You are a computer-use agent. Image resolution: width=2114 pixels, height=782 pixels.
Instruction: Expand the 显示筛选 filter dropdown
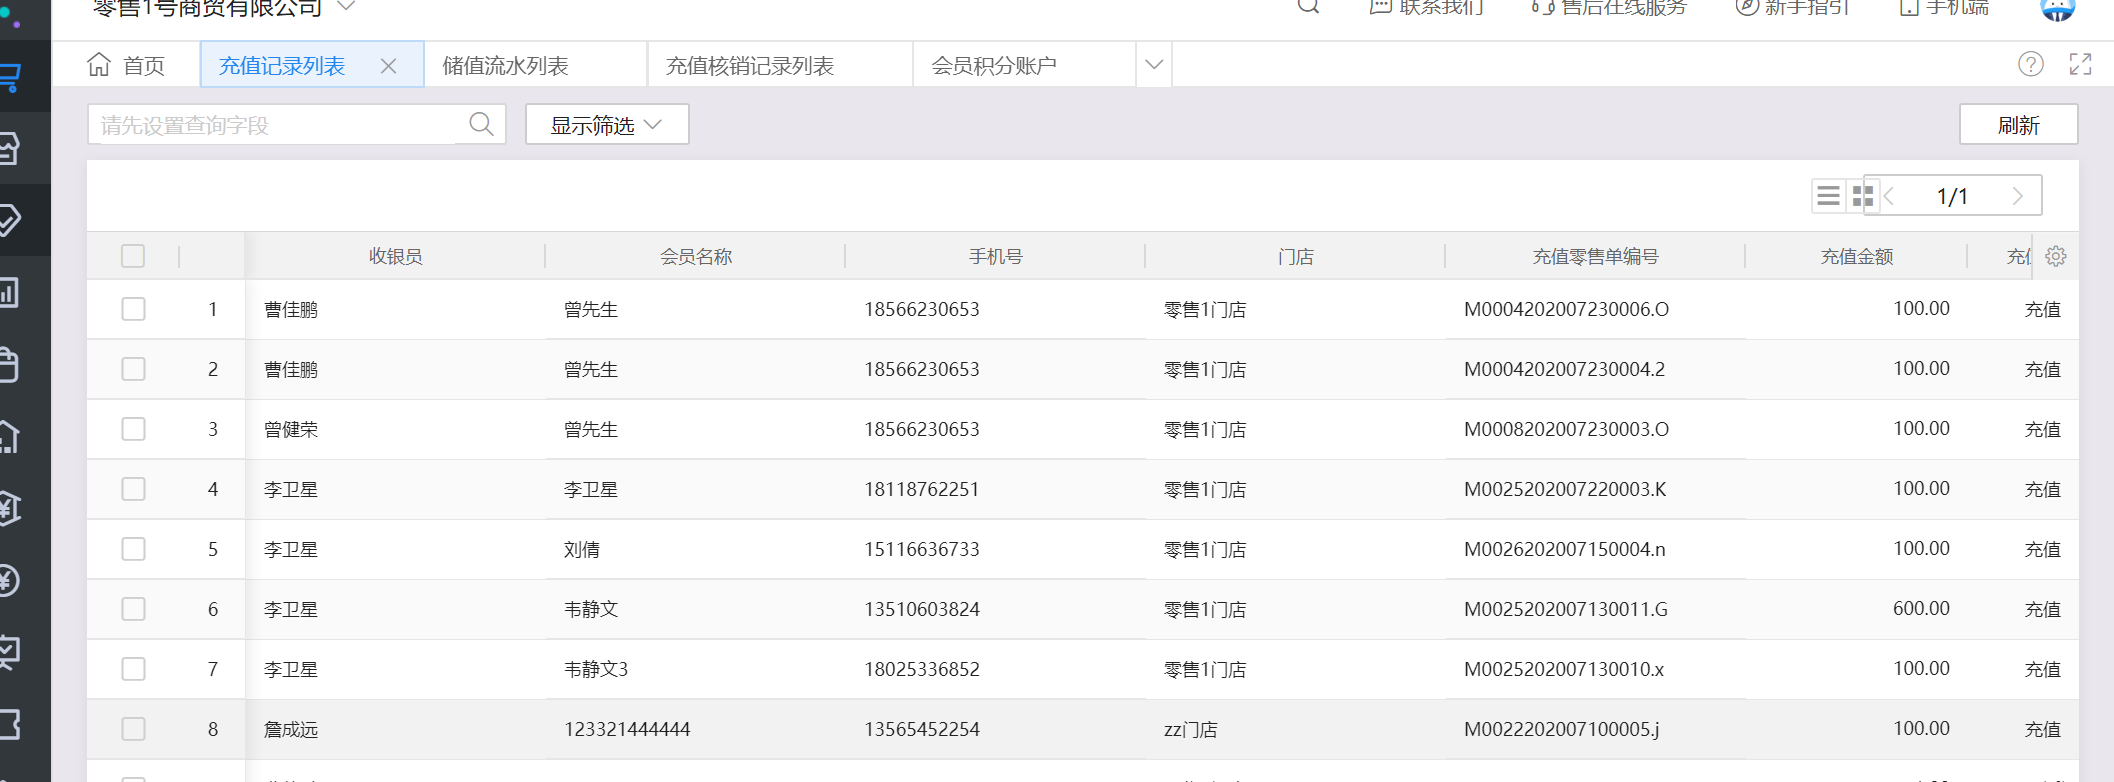[606, 125]
